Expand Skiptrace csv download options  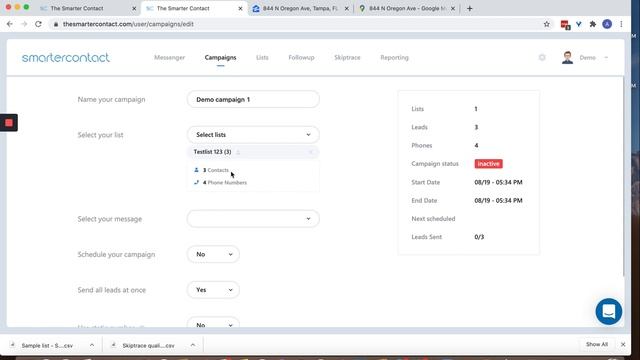pos(193,345)
